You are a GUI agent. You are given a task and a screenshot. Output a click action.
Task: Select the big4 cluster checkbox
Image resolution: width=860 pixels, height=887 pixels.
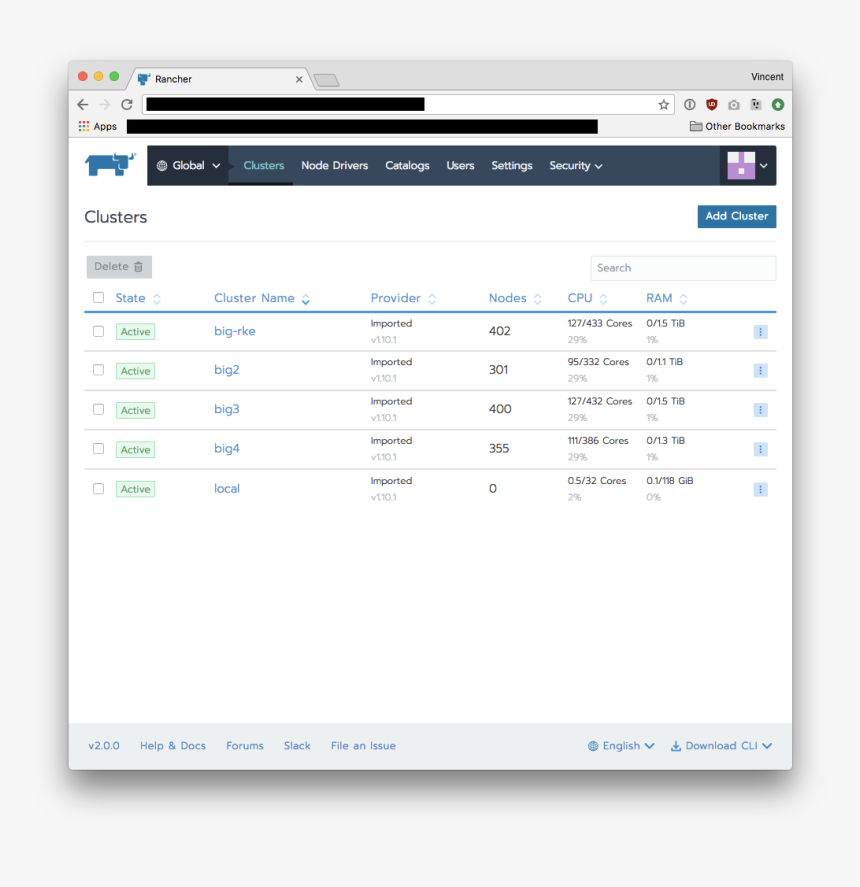(98, 449)
